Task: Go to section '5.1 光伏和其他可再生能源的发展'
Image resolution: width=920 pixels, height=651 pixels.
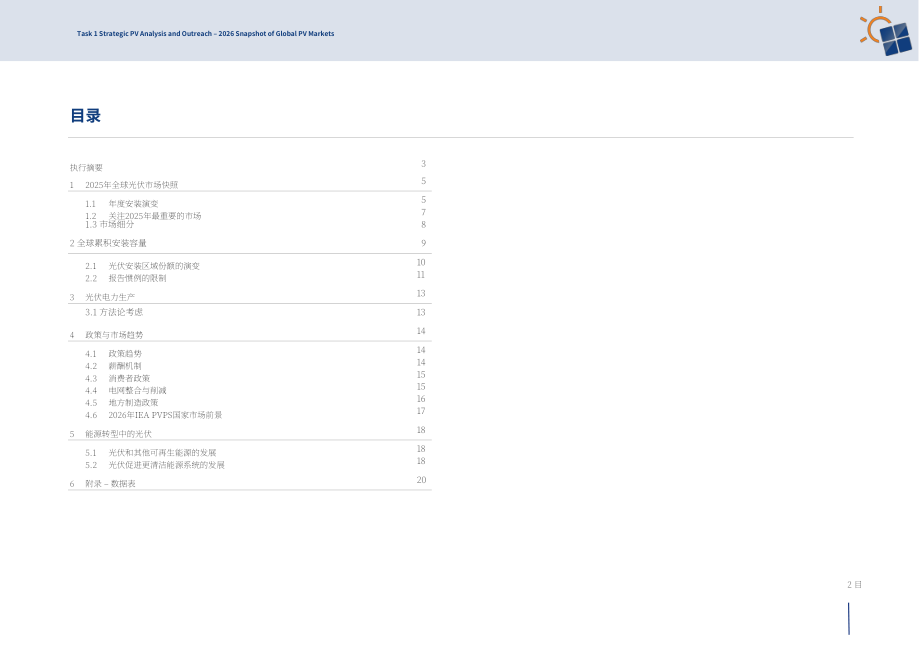Action: click(151, 453)
